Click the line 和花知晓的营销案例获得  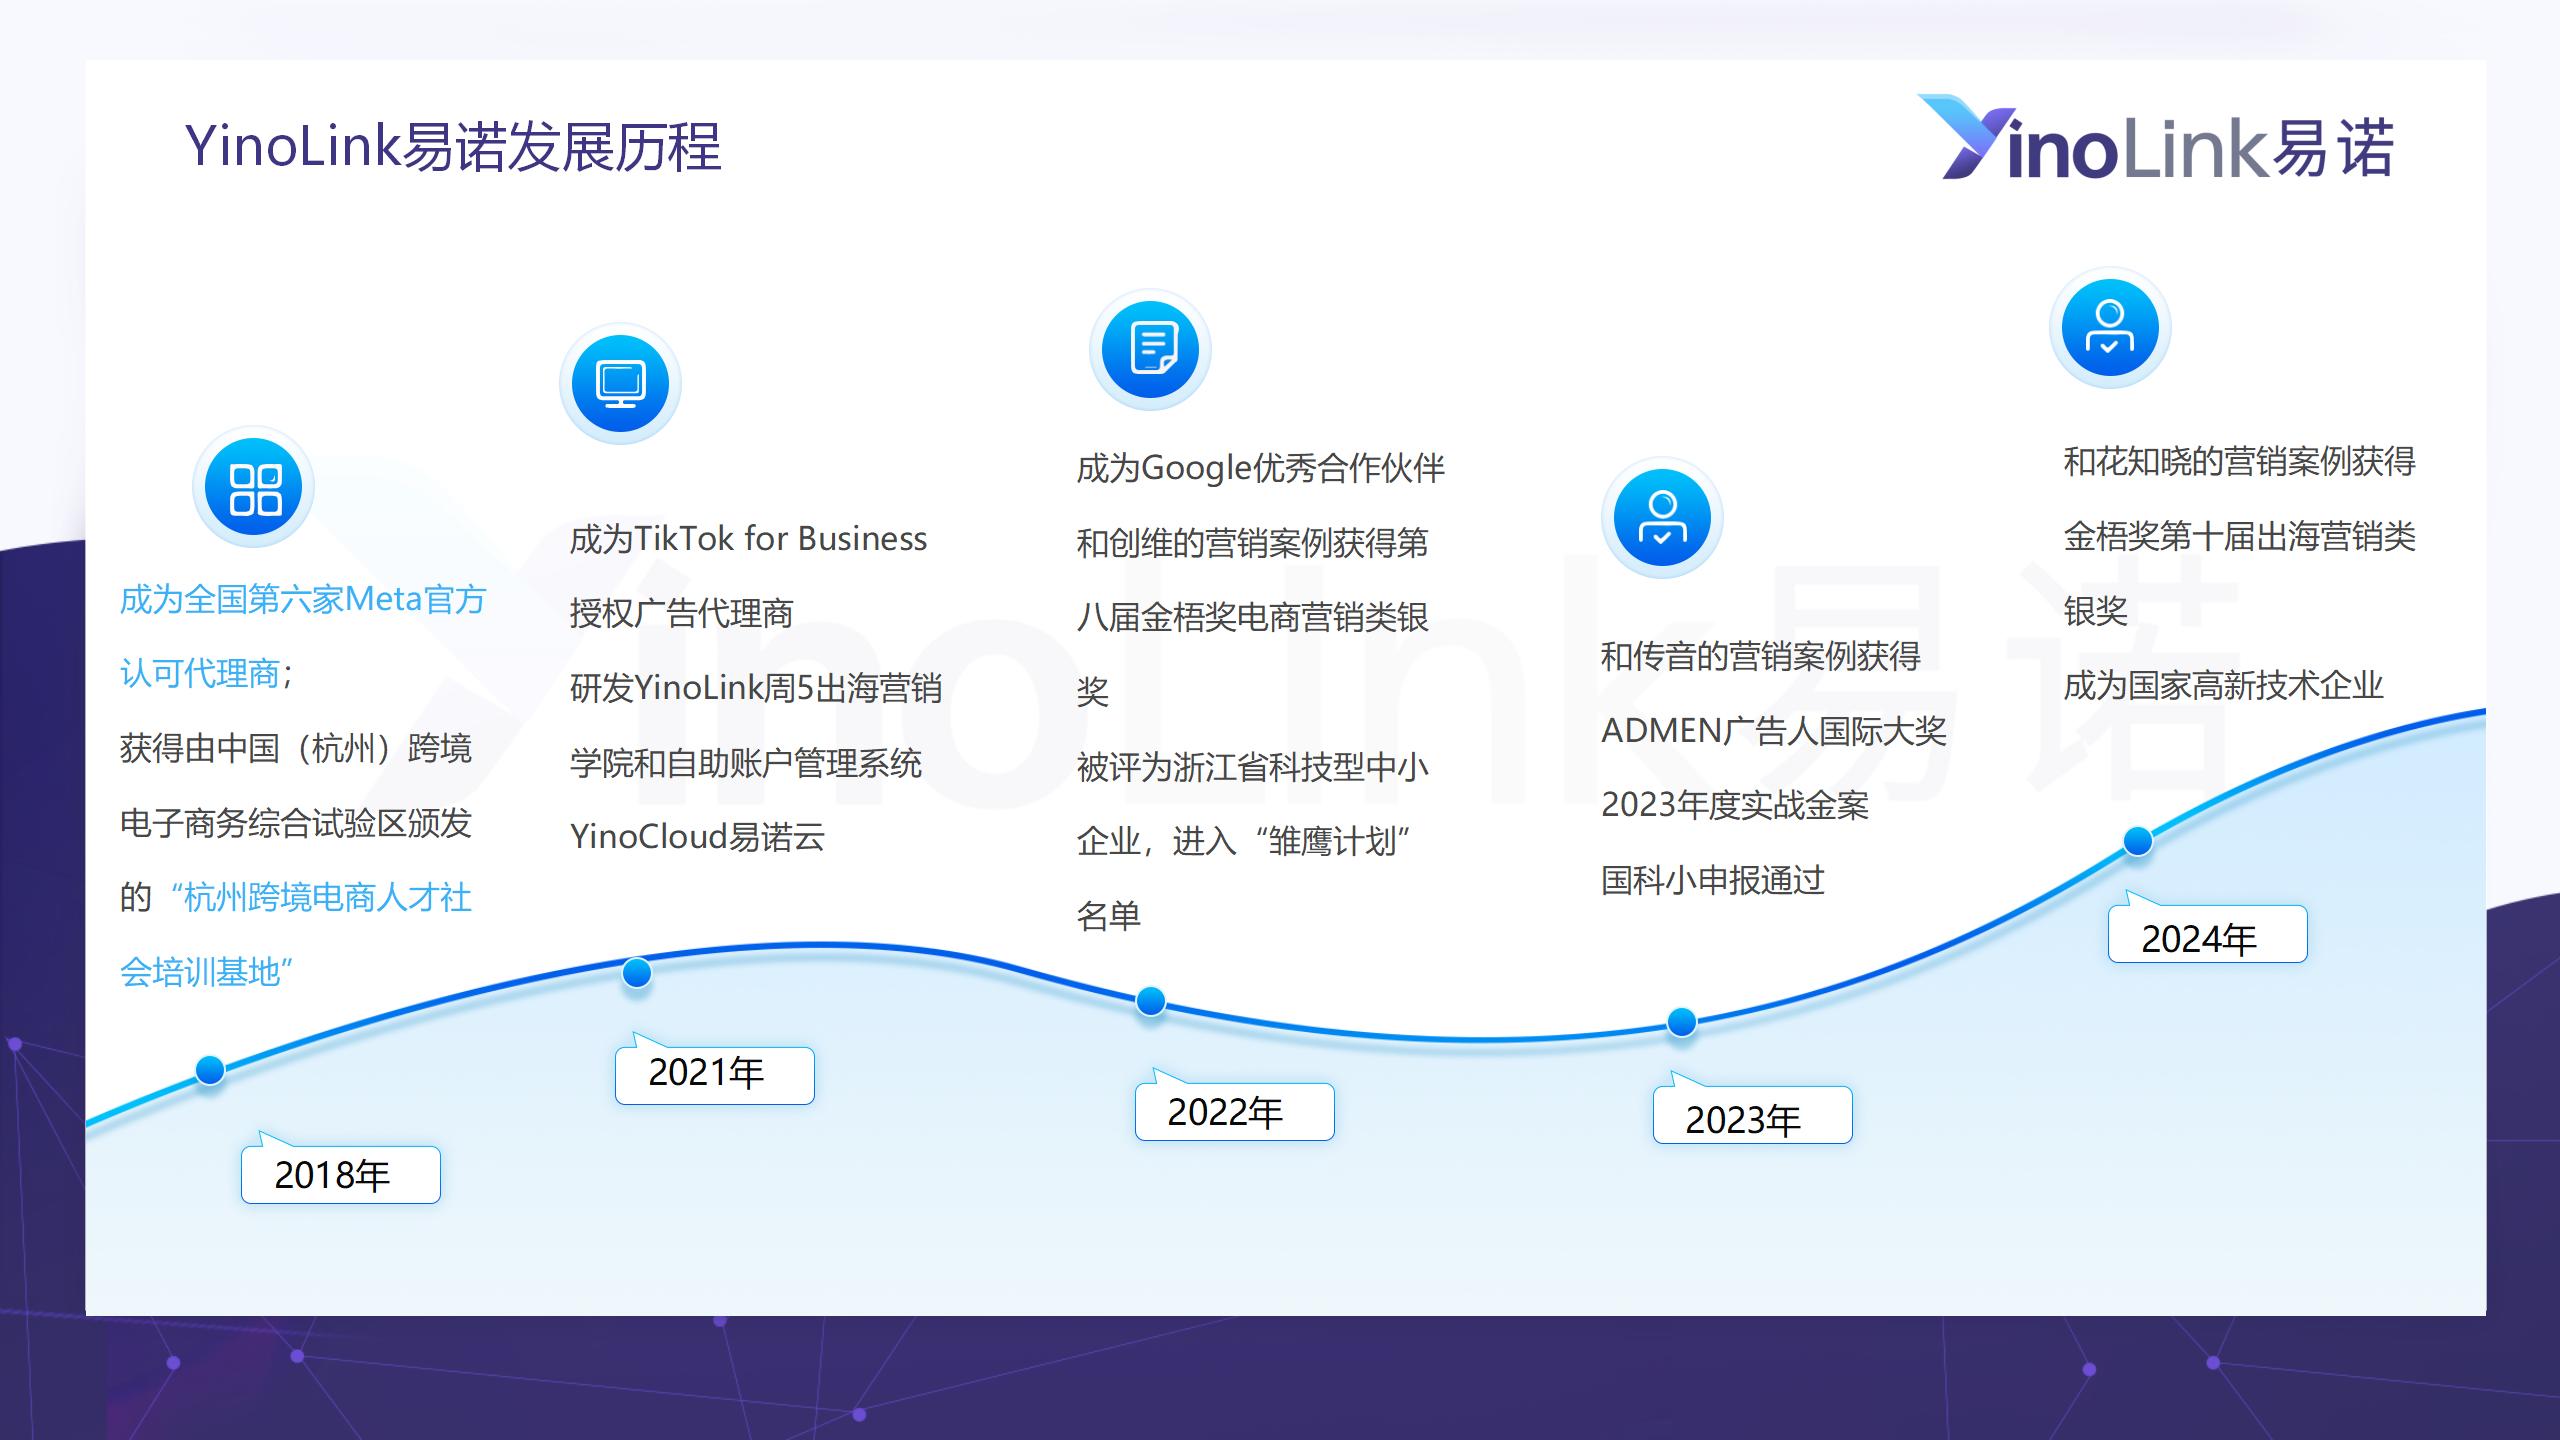[2239, 461]
